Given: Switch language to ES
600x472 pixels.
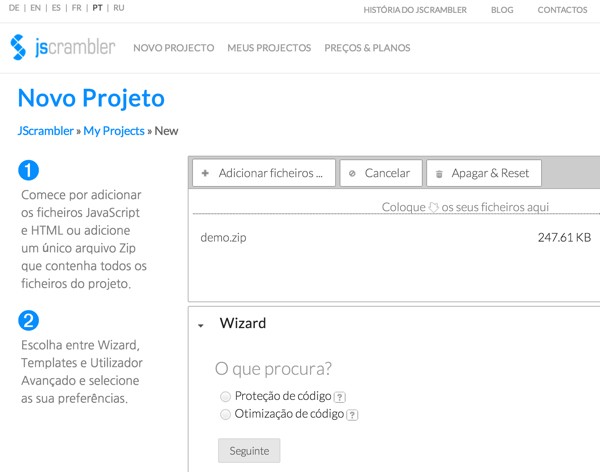Looking at the screenshot, I should click(56, 8).
